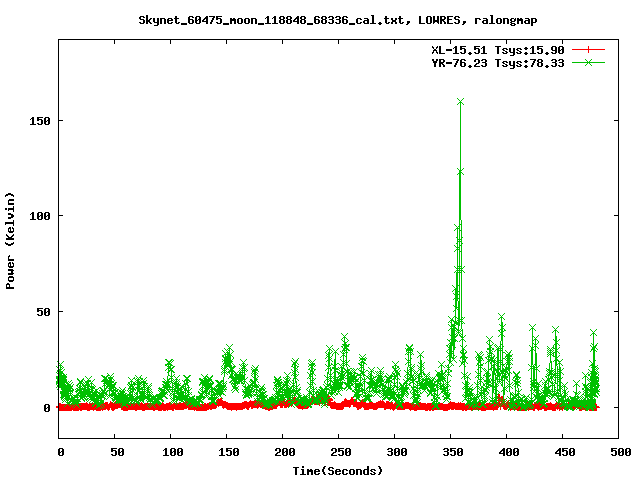Click the x-axis tick label 350

point(453,452)
